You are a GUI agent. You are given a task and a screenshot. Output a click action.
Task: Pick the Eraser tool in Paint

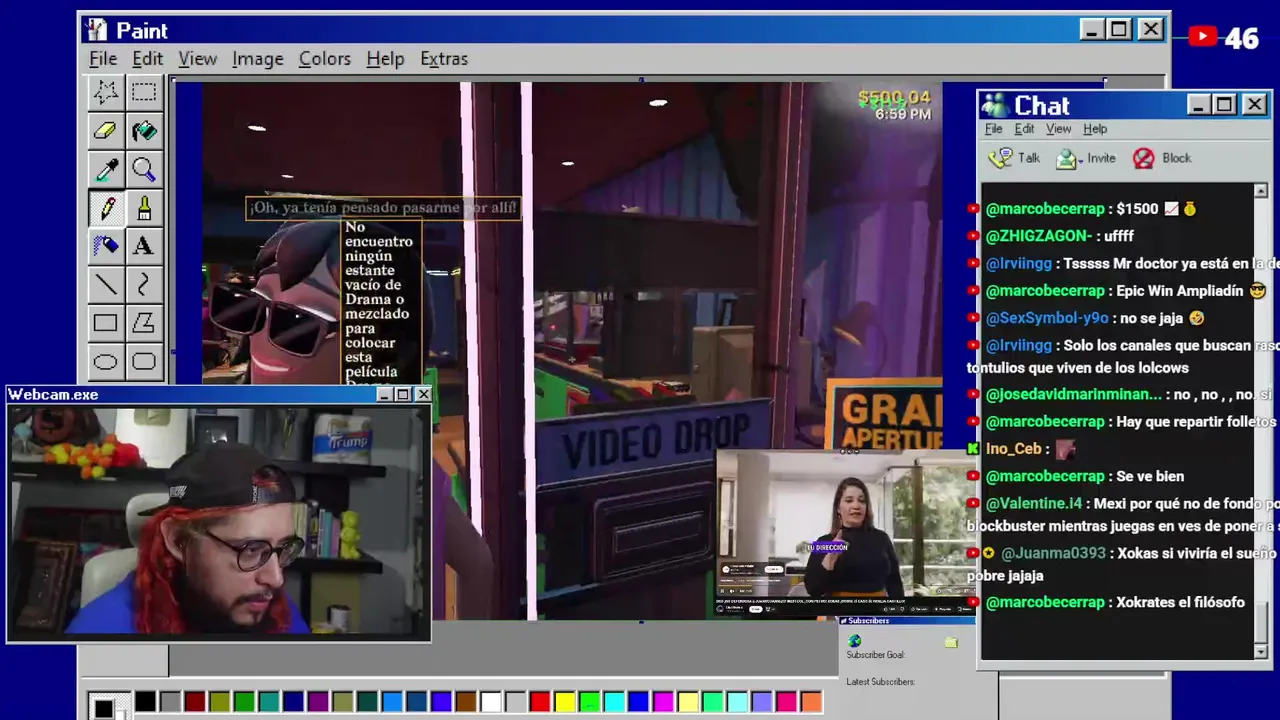105,131
